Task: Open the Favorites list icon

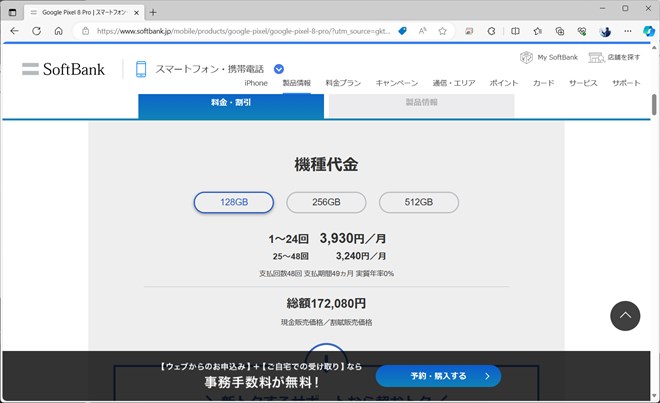Action: tap(538, 31)
